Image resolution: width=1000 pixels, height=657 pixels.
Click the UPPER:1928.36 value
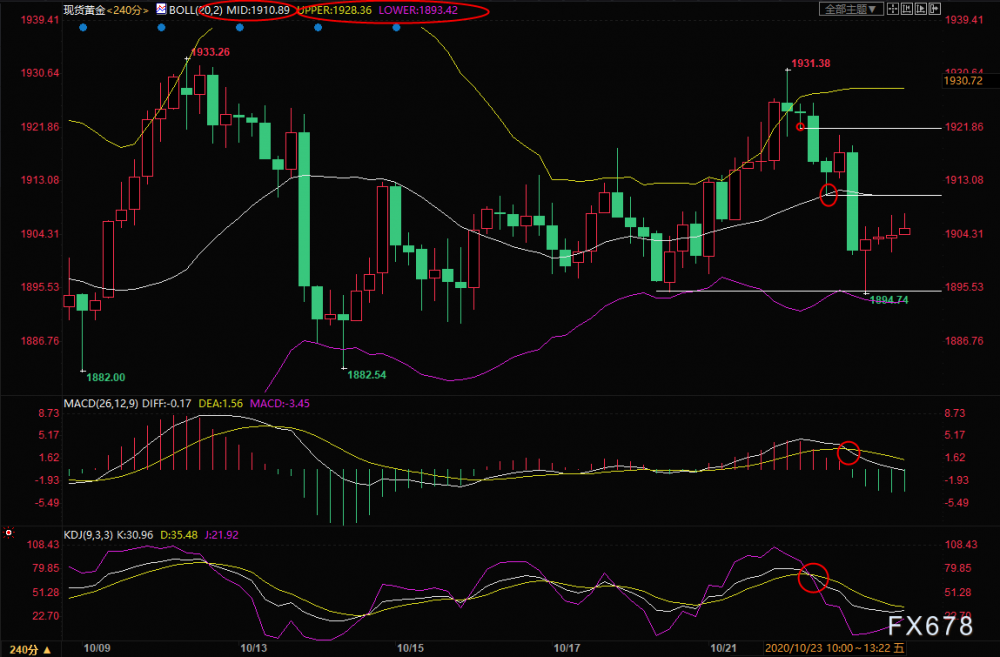334,10
